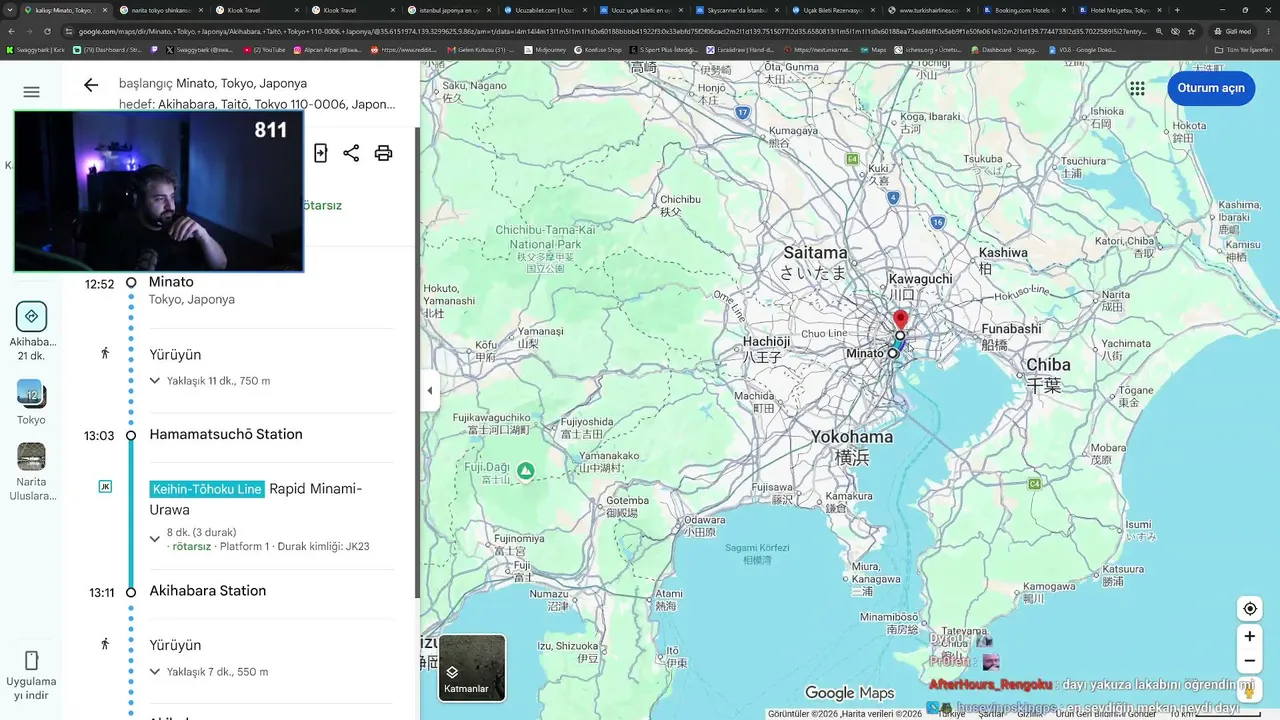Screen dimensions: 1280x720
Task: Bookmark this page with the star icon
Action: point(1191,31)
